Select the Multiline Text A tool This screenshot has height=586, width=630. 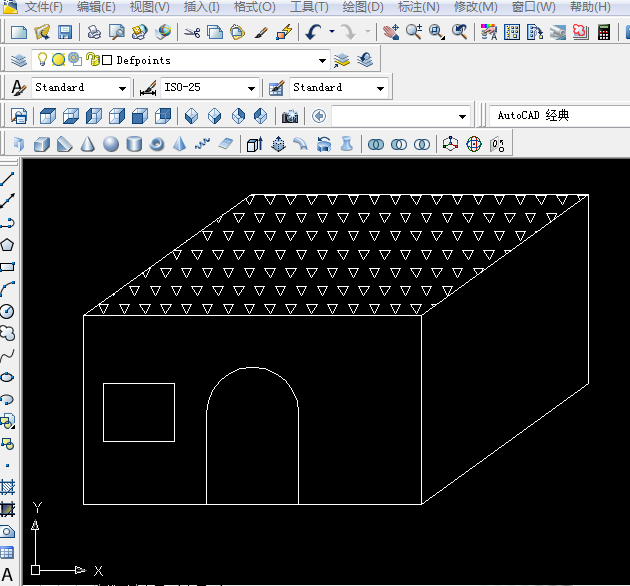(x=7, y=575)
